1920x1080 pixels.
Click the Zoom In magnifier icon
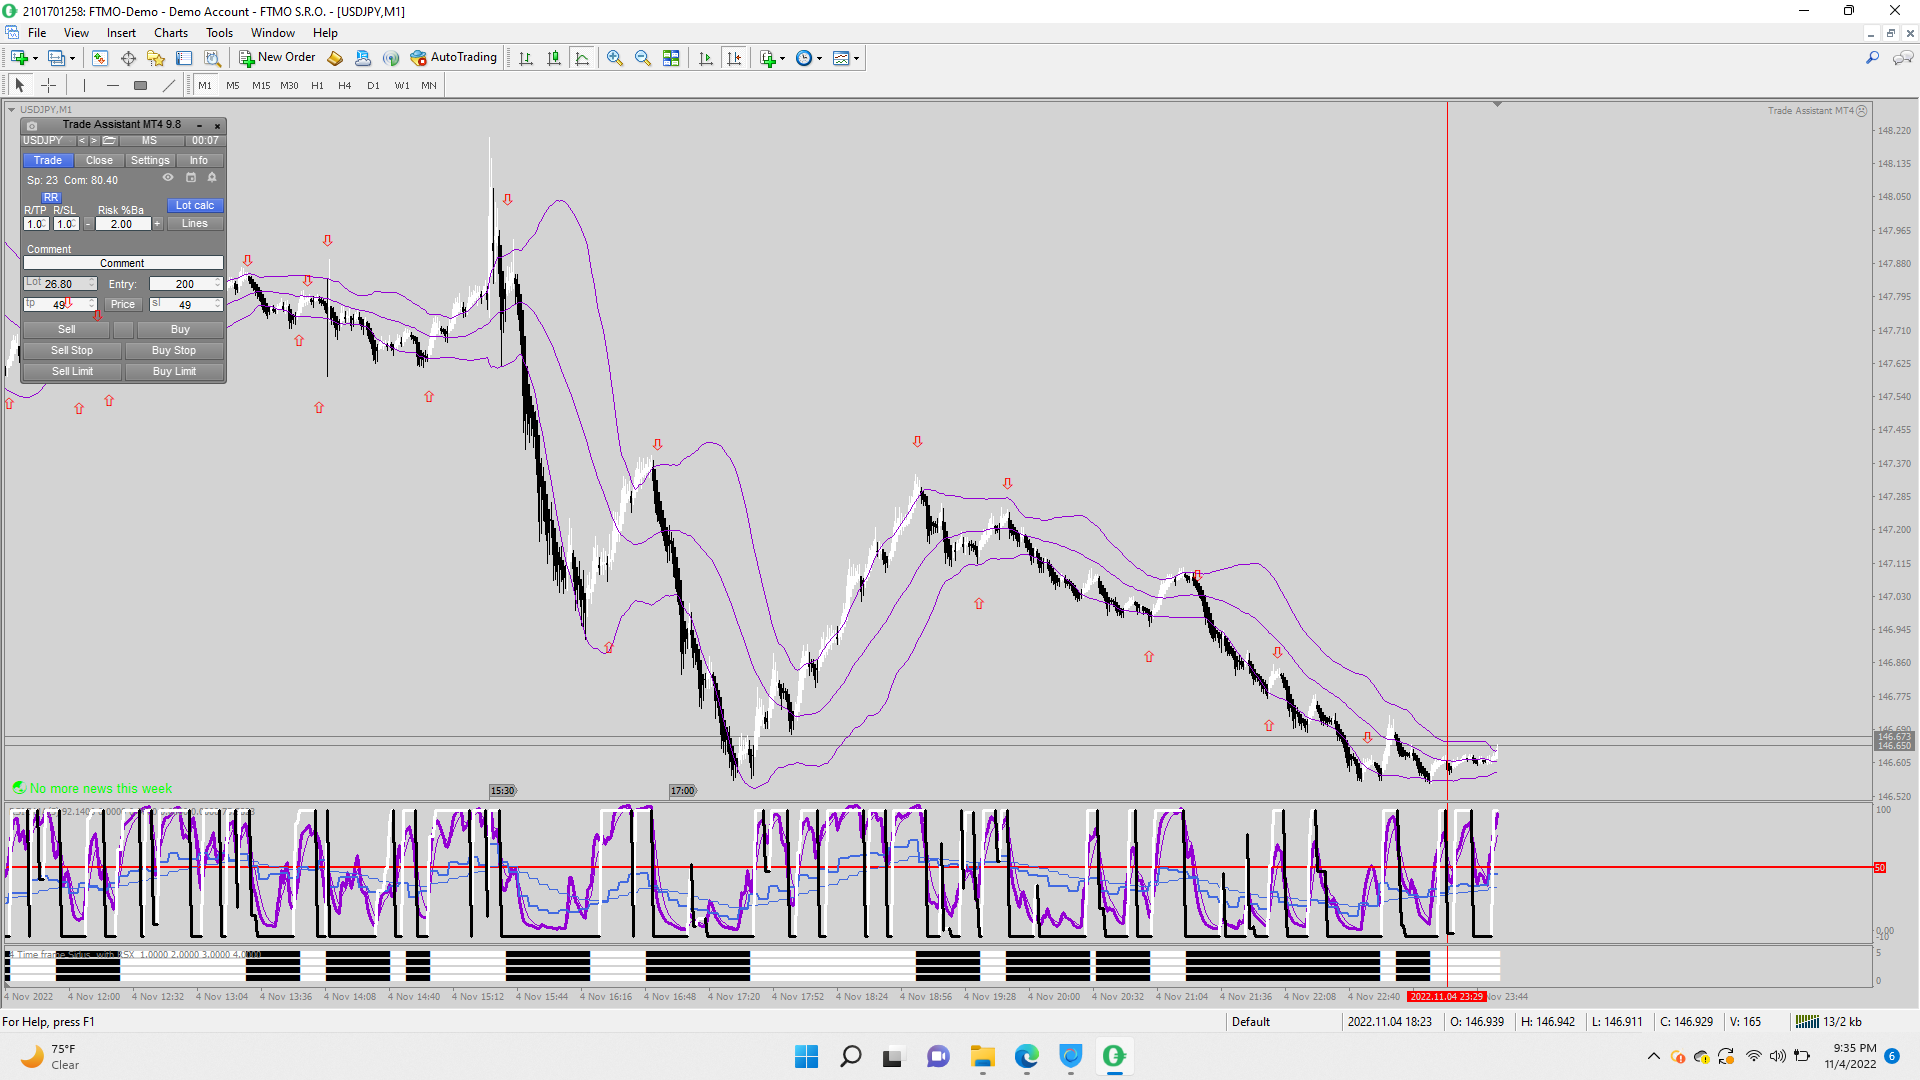[x=615, y=58]
